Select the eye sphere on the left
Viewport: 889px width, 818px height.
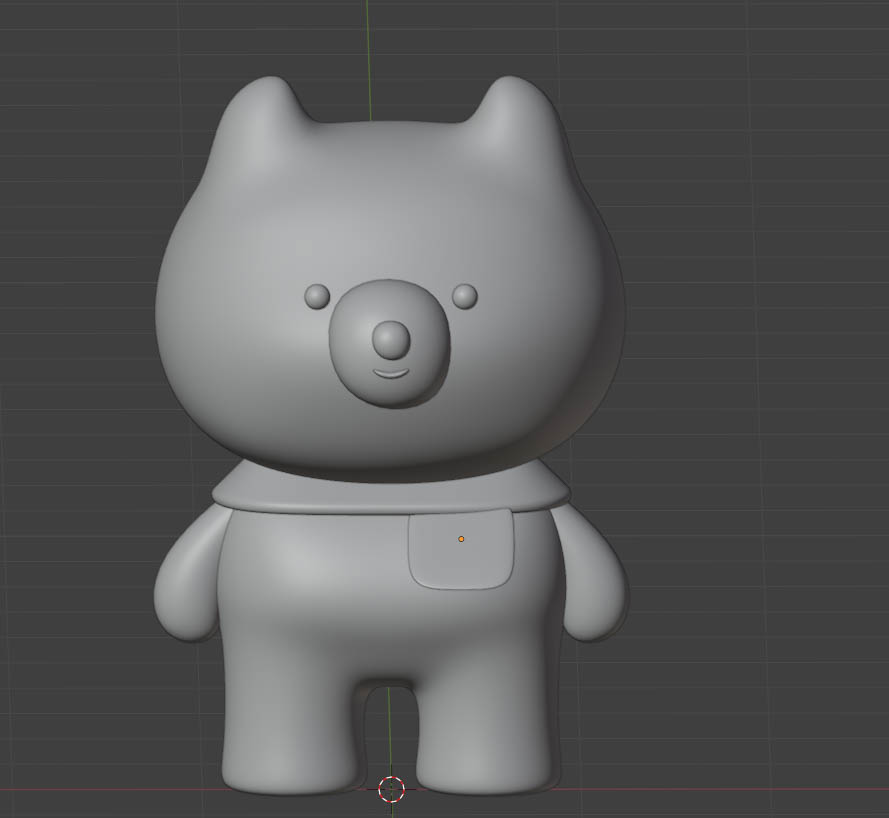pyautogui.click(x=317, y=296)
